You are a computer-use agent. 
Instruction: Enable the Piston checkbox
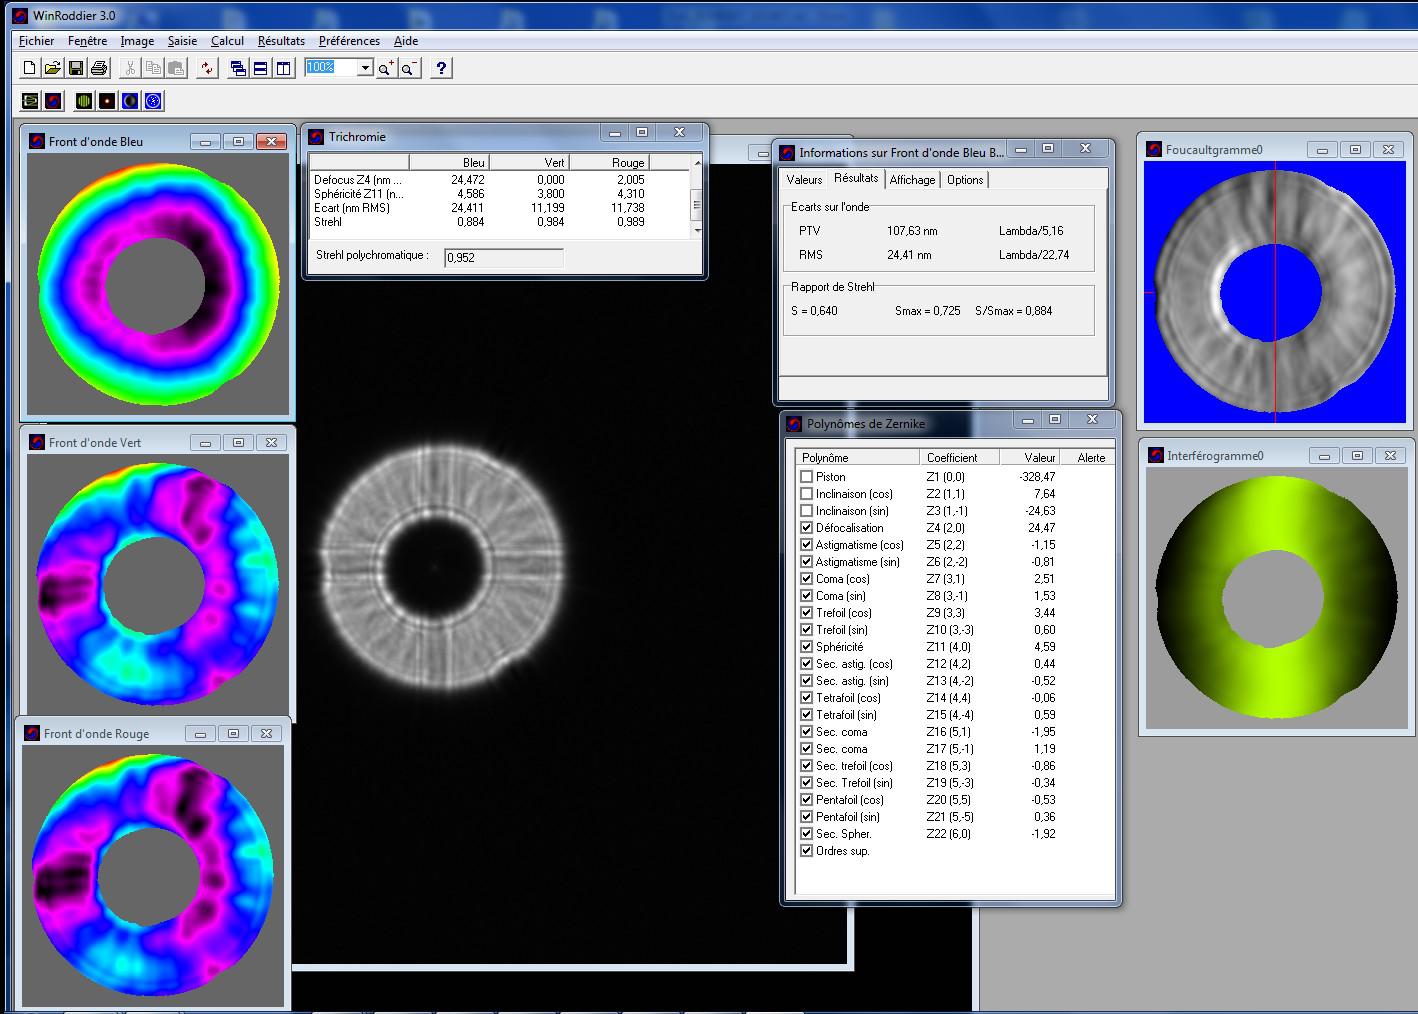click(x=807, y=477)
